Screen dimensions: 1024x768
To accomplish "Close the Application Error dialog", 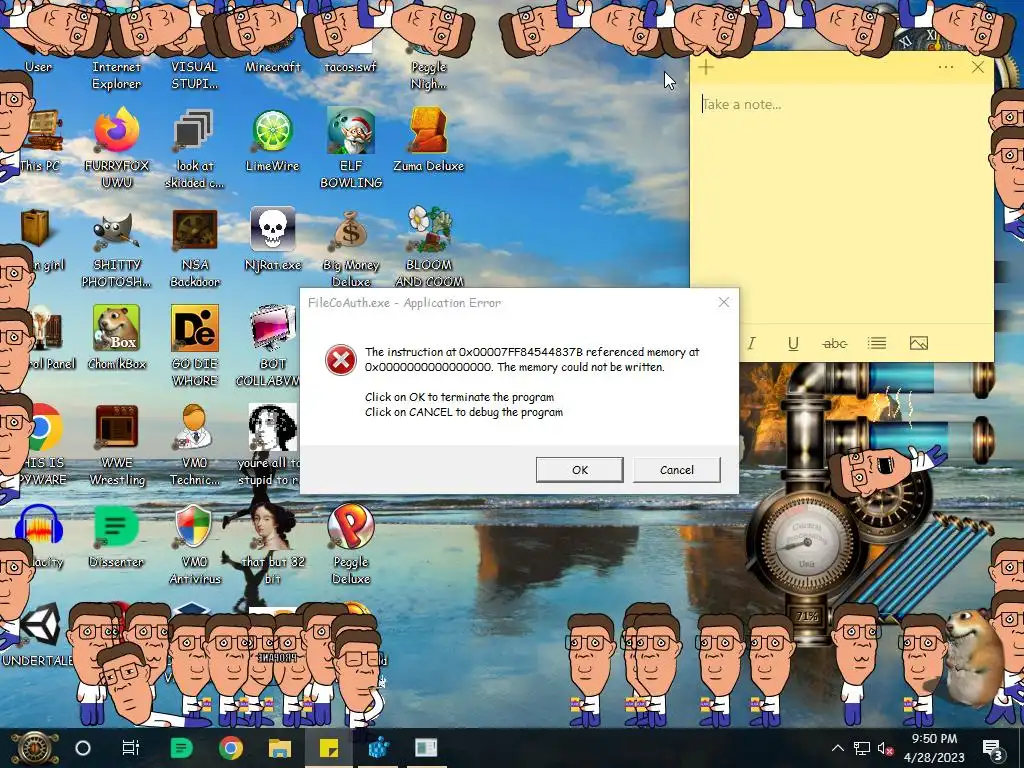I will point(724,302).
